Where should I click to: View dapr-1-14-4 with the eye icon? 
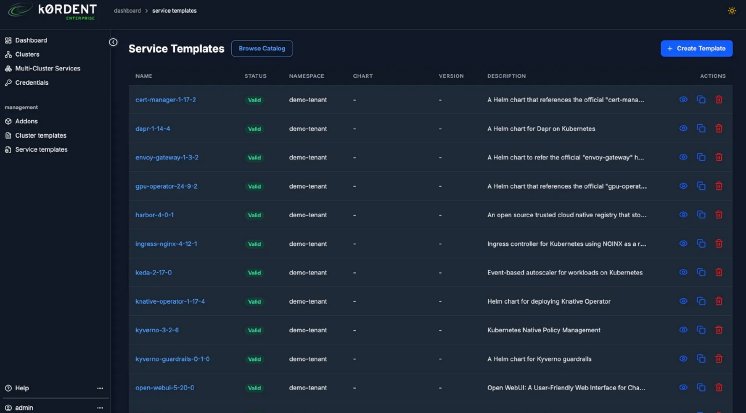tap(683, 128)
